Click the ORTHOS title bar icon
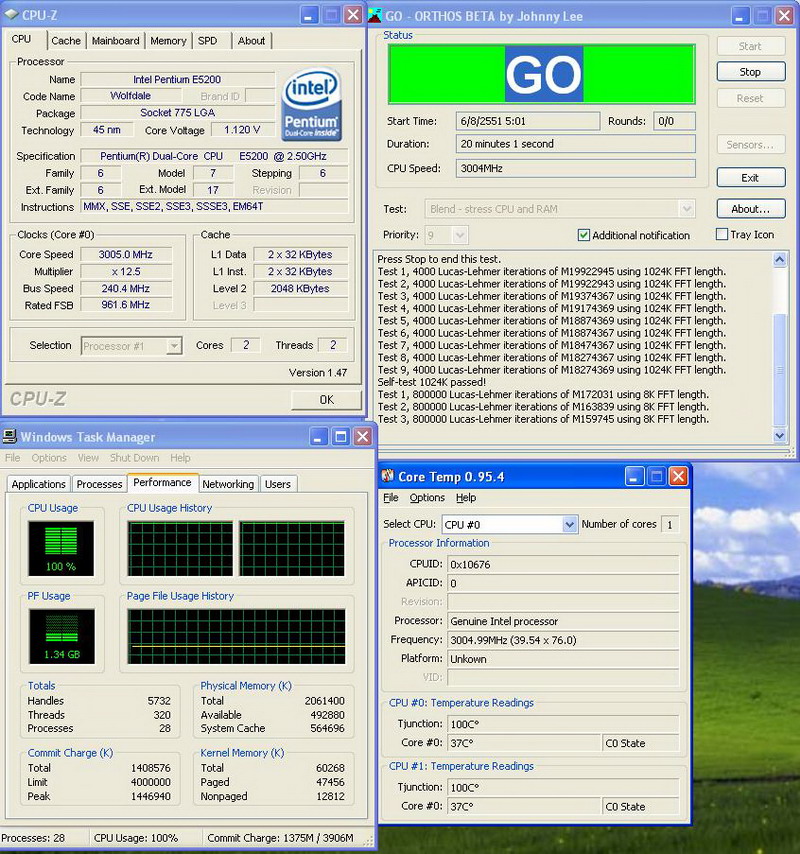 coord(375,15)
